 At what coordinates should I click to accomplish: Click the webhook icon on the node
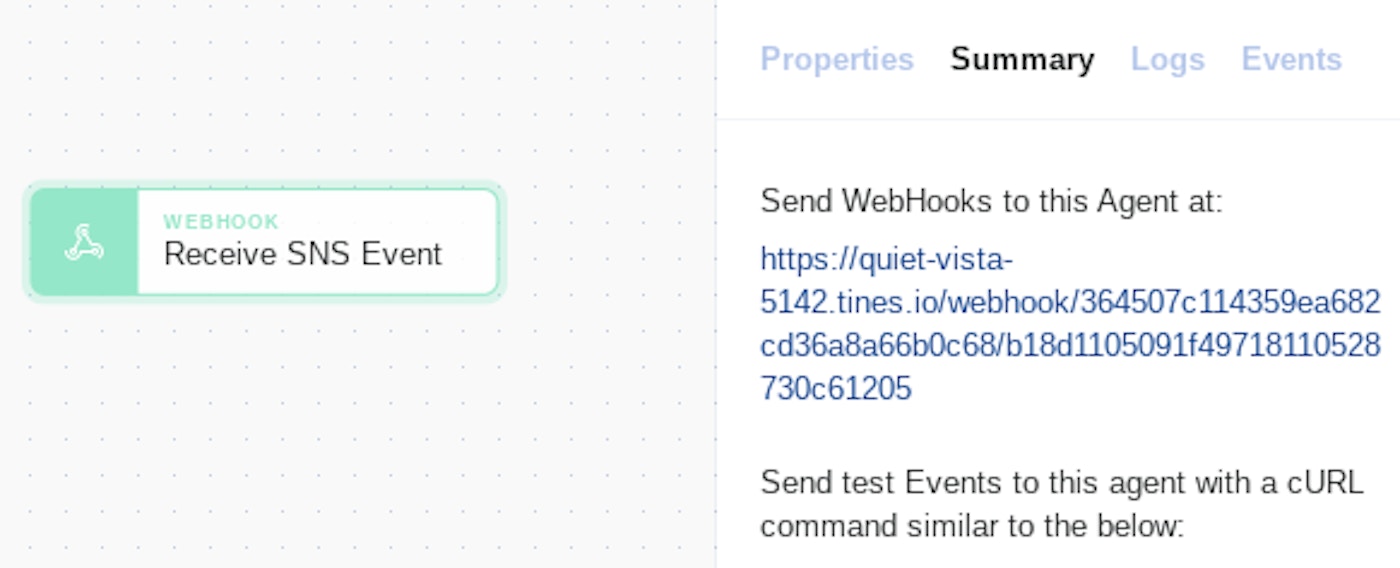tap(84, 242)
